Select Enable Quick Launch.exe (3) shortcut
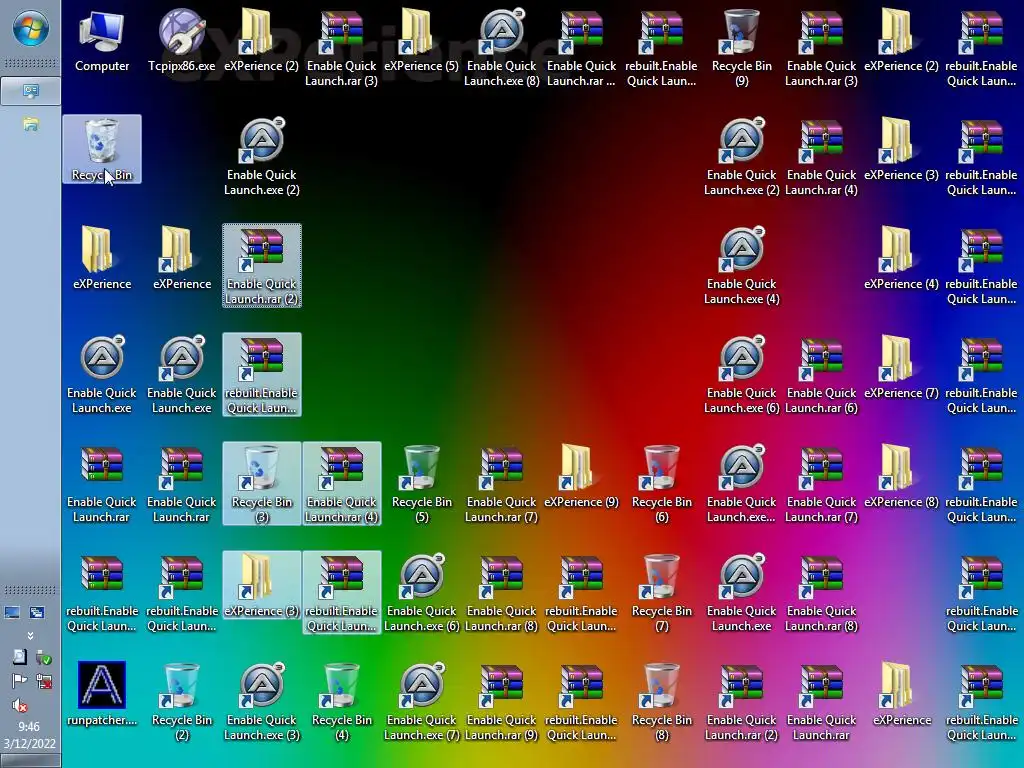The height and width of the screenshot is (768, 1024). point(262,701)
